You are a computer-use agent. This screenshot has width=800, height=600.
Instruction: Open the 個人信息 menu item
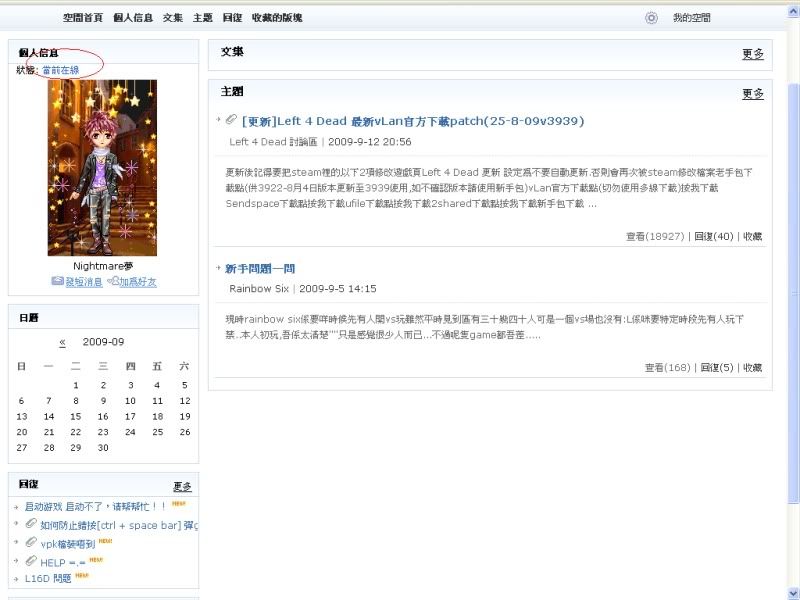pos(133,18)
